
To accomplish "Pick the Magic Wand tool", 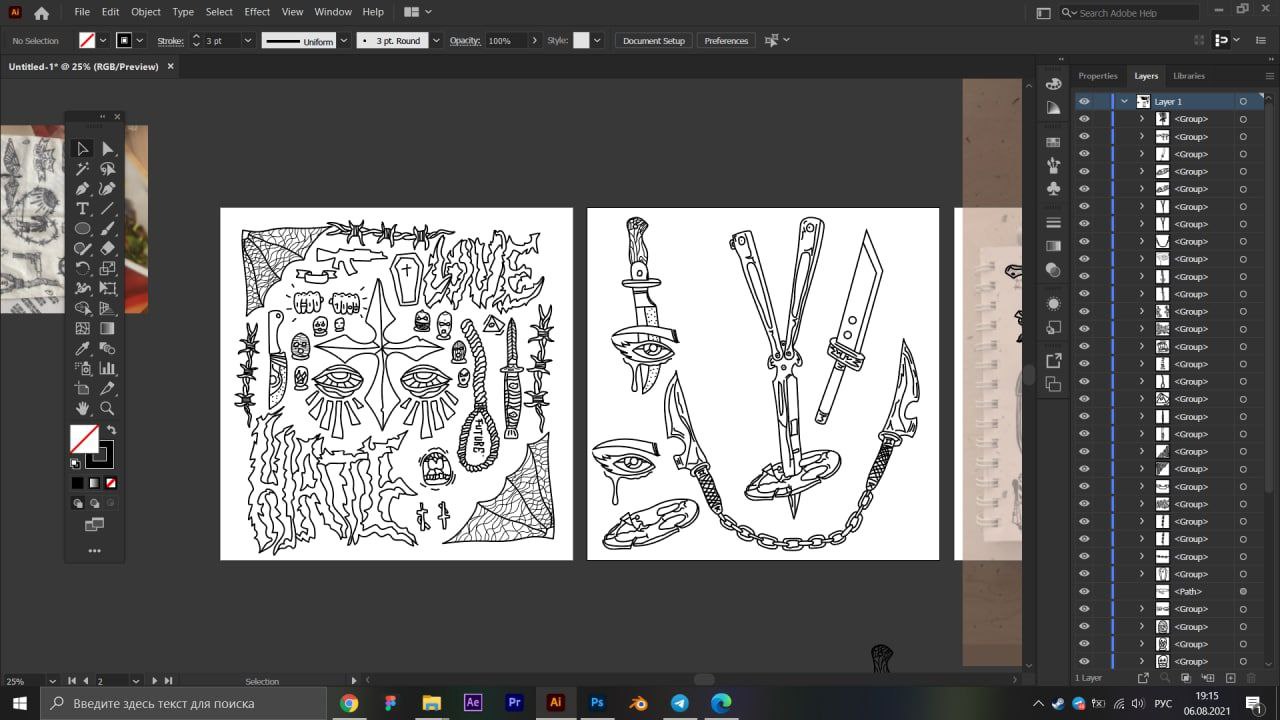I will coord(83,169).
